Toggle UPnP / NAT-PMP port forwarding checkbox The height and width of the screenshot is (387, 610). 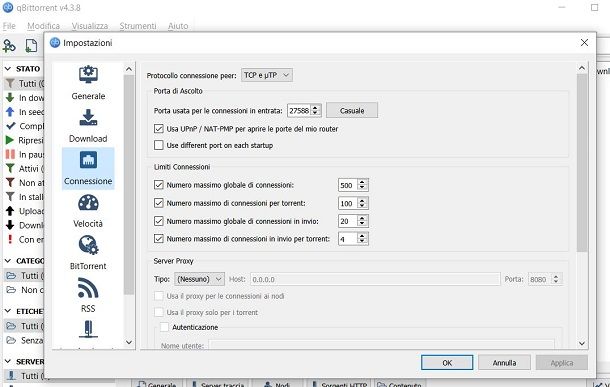pyautogui.click(x=158, y=129)
